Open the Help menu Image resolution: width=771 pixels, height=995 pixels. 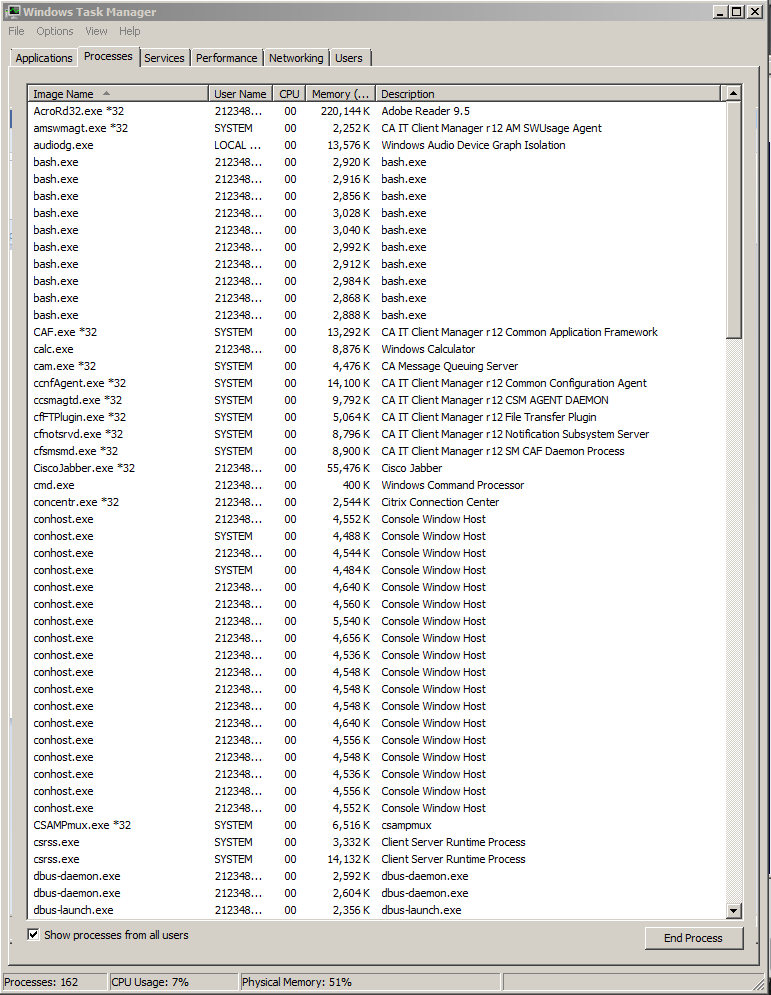129,31
